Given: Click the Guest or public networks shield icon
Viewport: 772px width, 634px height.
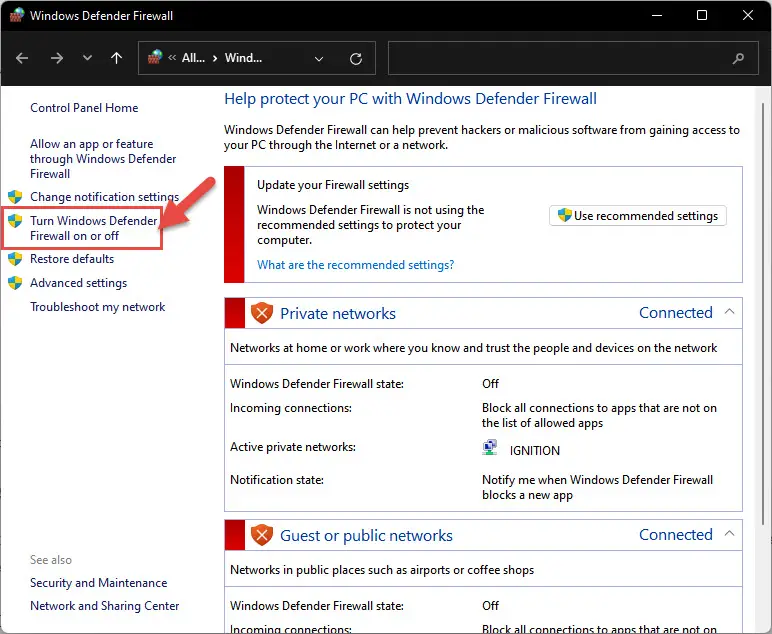Looking at the screenshot, I should [x=262, y=535].
